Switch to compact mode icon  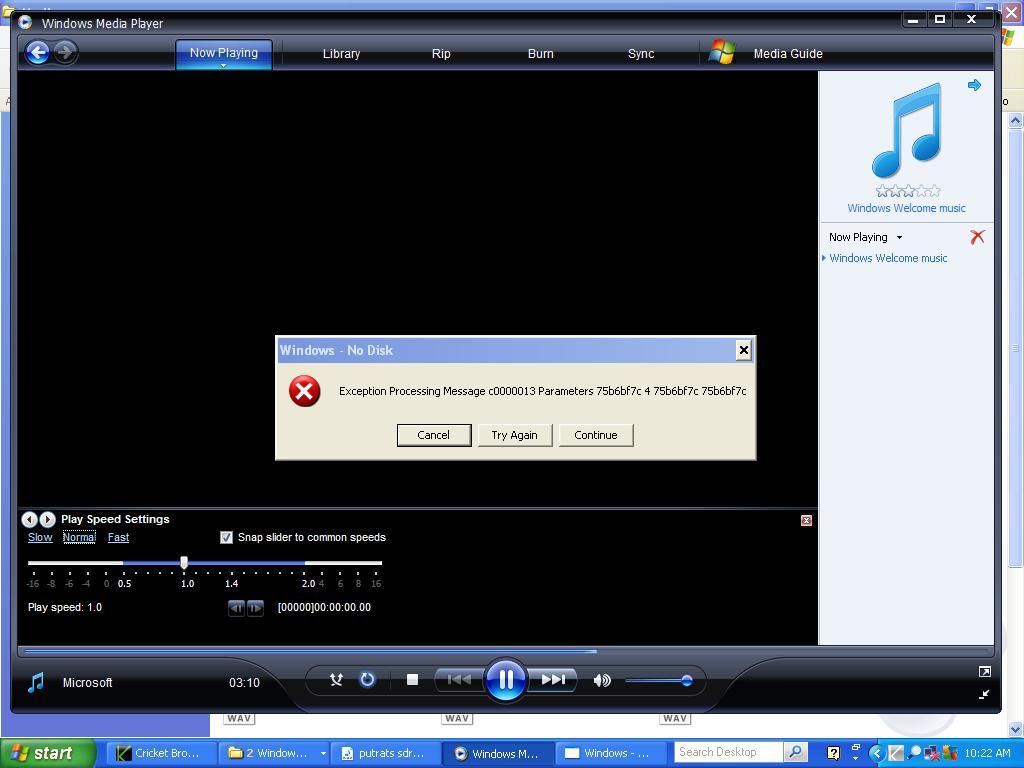(984, 694)
